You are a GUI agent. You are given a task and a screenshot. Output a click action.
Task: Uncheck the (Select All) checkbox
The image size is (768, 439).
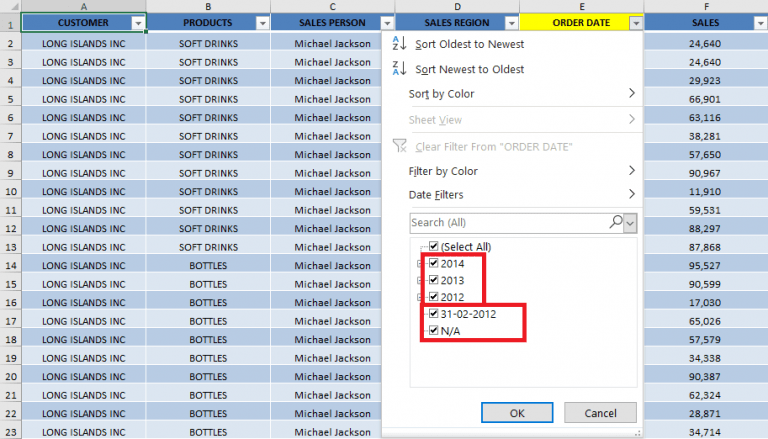[x=433, y=247]
